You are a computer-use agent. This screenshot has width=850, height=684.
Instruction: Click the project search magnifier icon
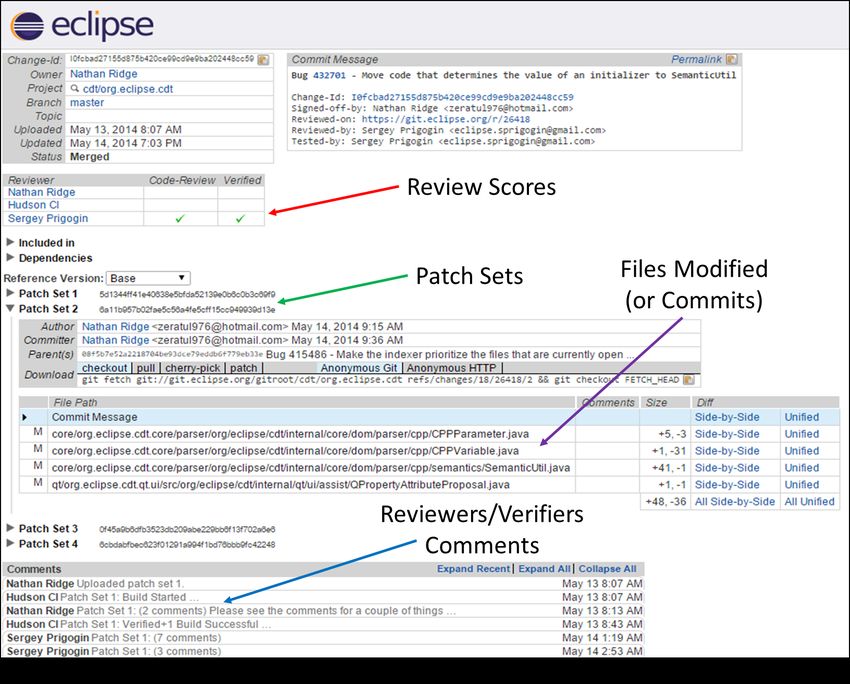coord(75,88)
